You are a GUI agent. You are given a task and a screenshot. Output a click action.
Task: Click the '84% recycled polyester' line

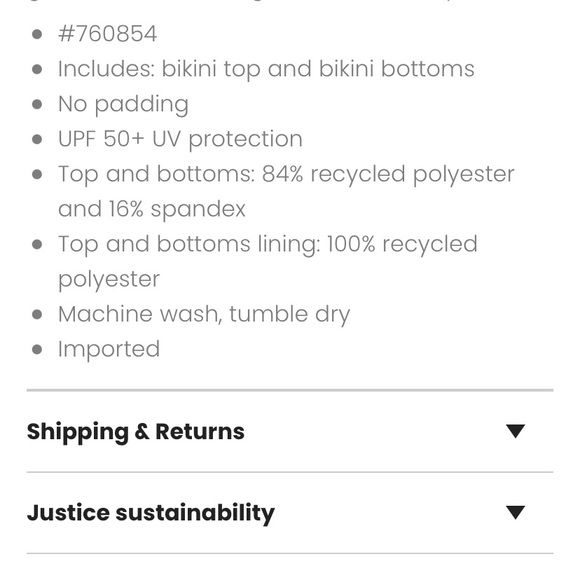(x=286, y=174)
